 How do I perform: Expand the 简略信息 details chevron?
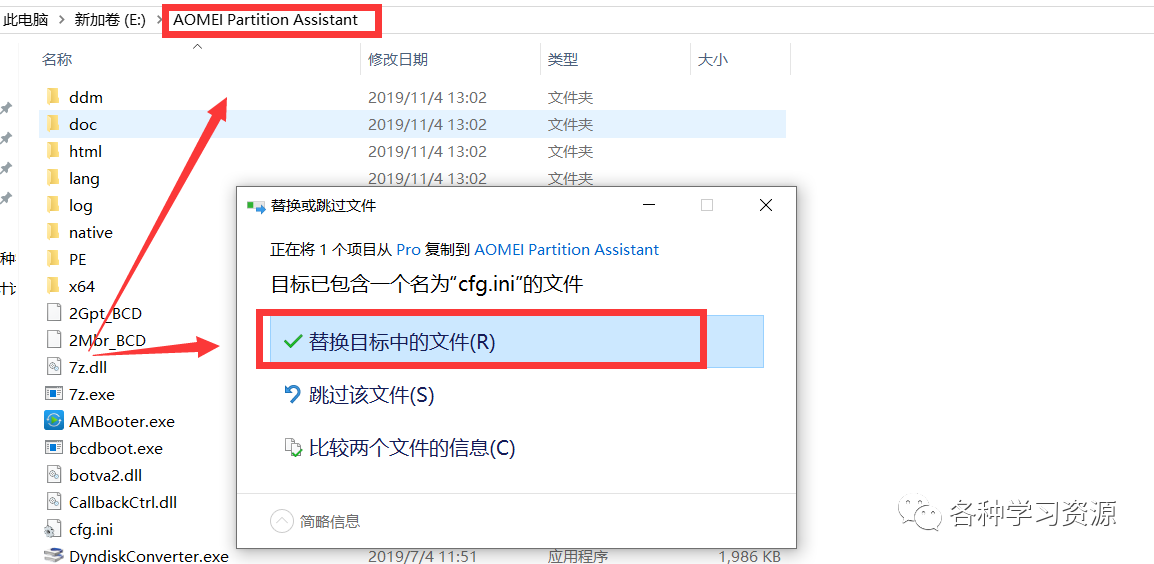282,522
